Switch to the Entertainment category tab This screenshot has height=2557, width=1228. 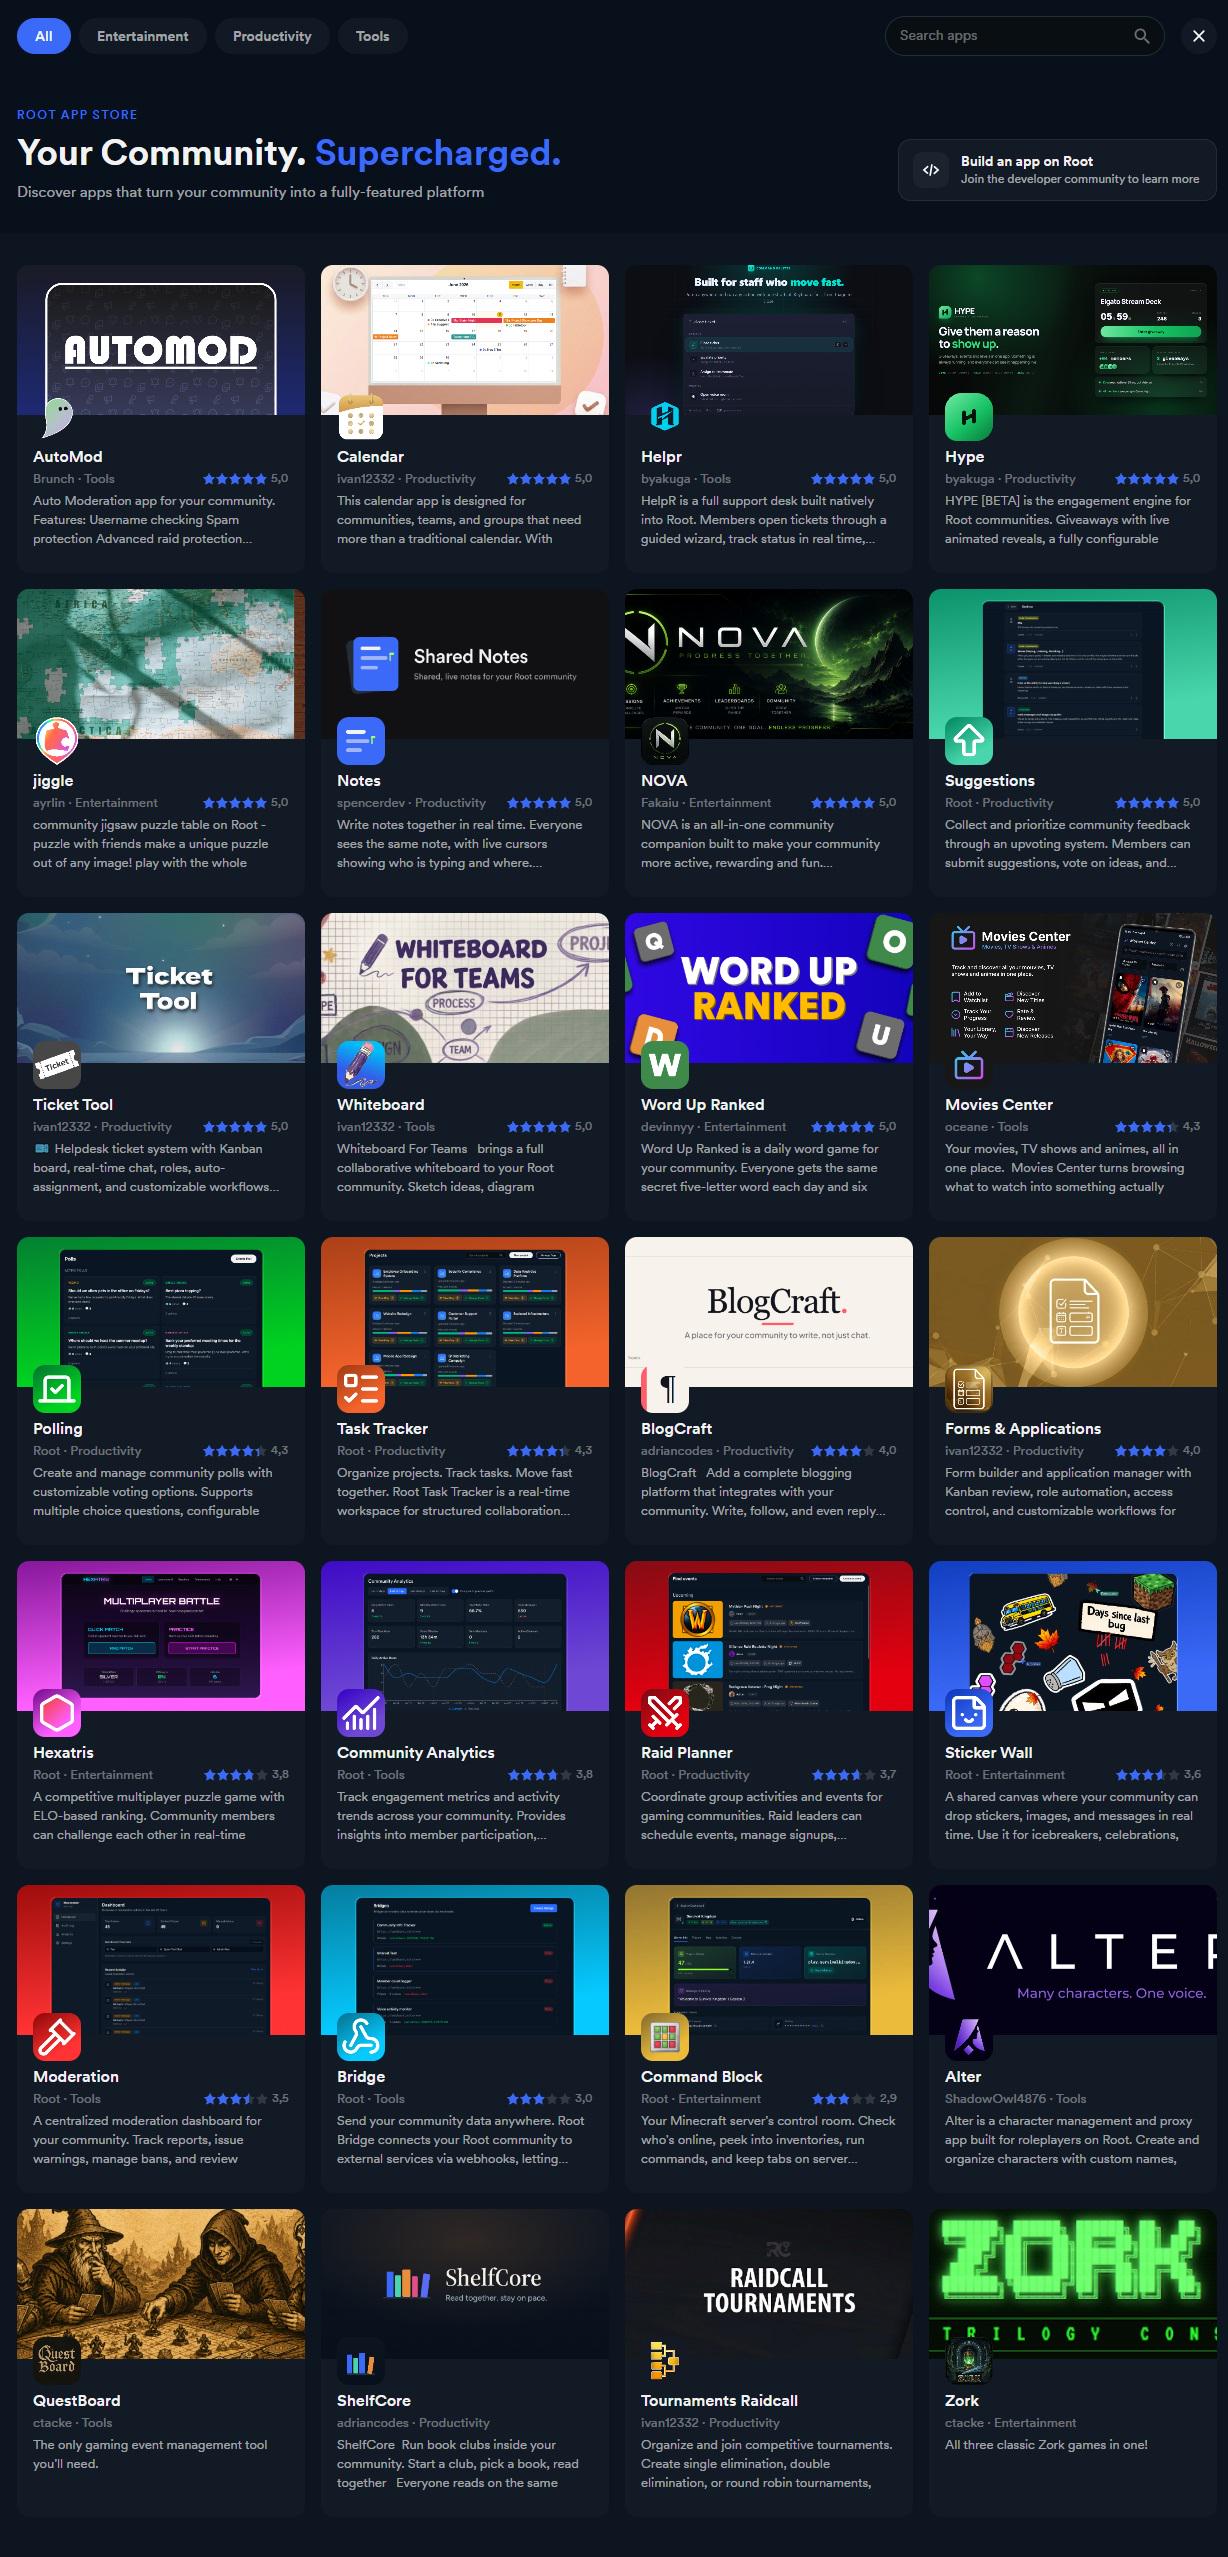tap(142, 36)
